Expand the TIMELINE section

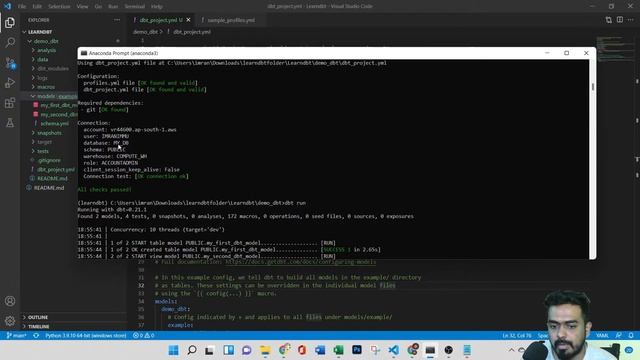coord(38,327)
